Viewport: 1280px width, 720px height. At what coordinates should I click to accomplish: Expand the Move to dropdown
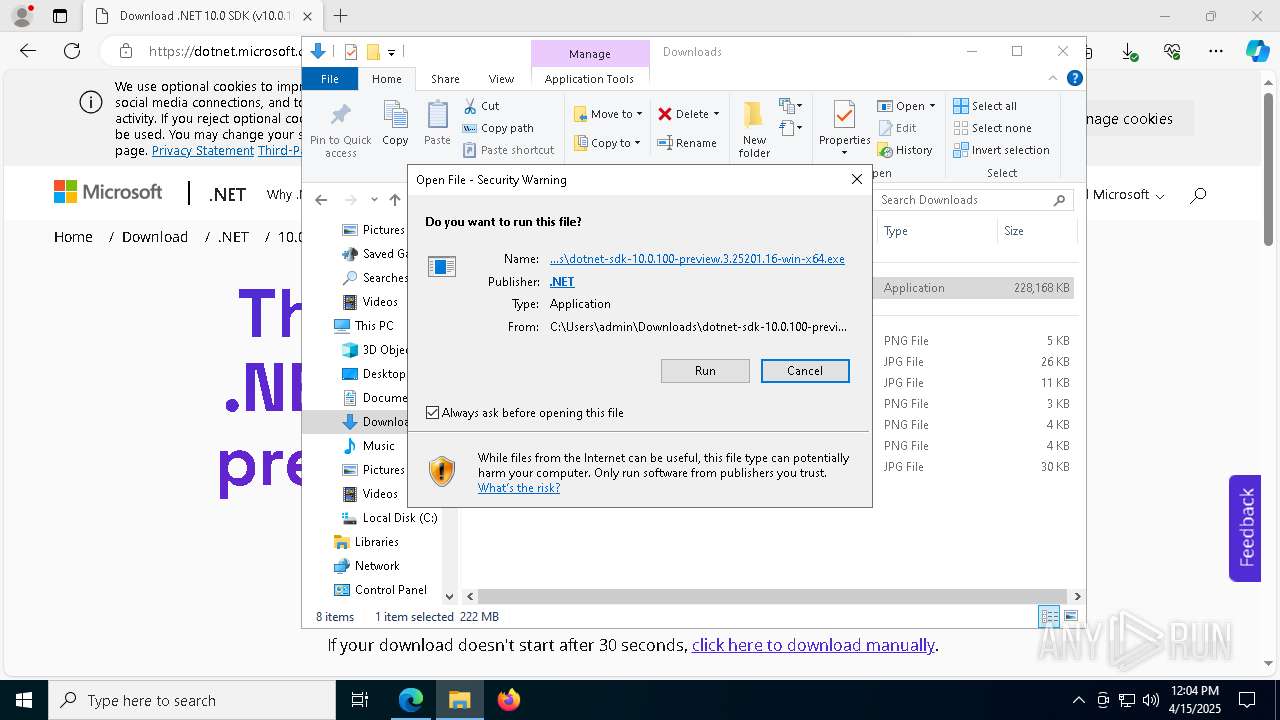click(639, 114)
